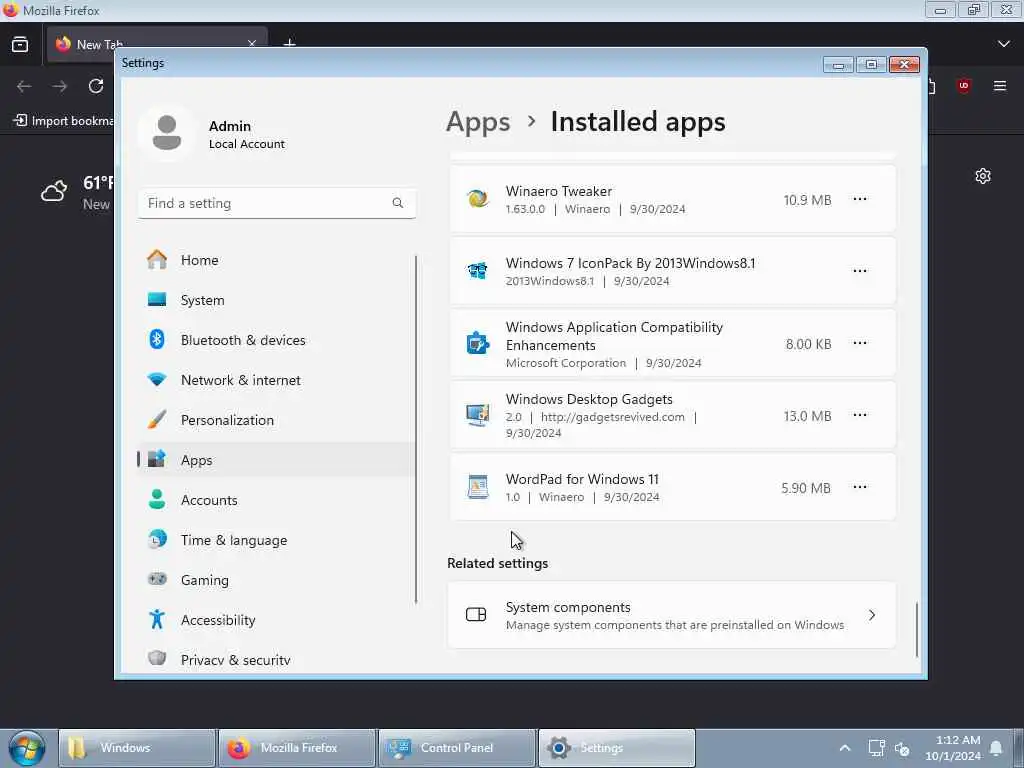Open Network & internet settings
1024x768 pixels.
point(276,380)
